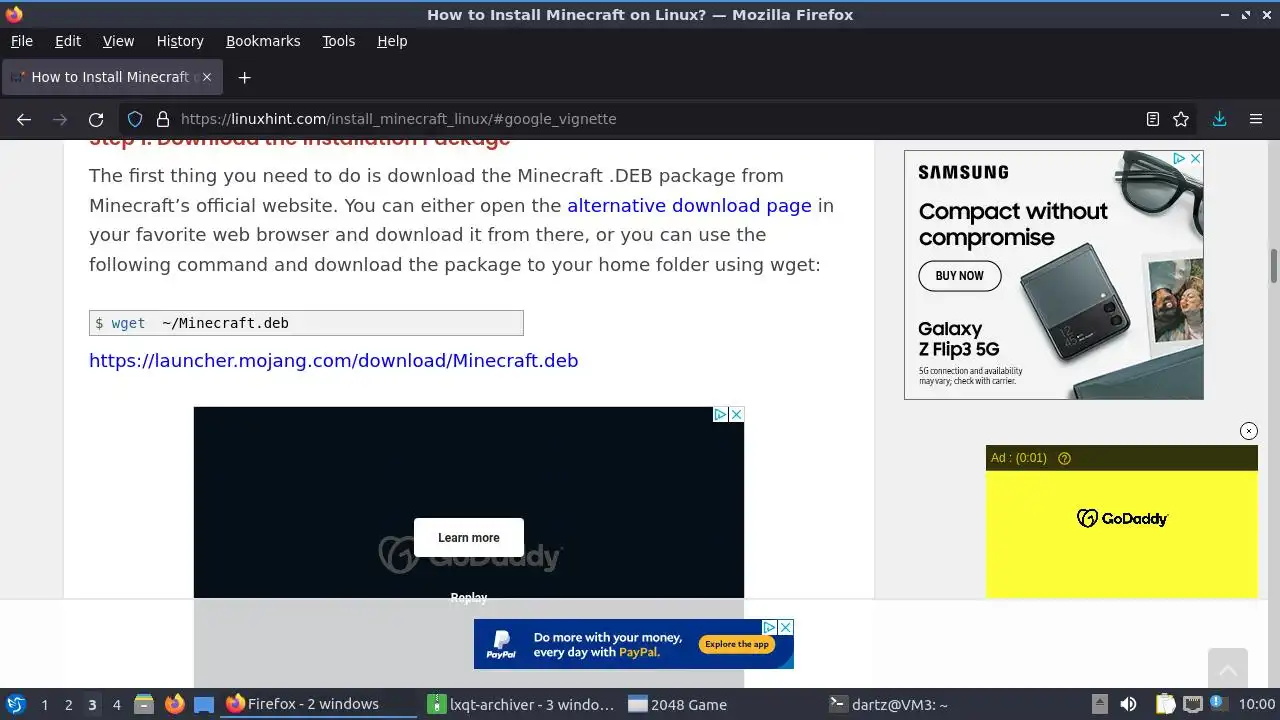
Task: Click the yellow GoDaddy side ad
Action: click(1121, 534)
